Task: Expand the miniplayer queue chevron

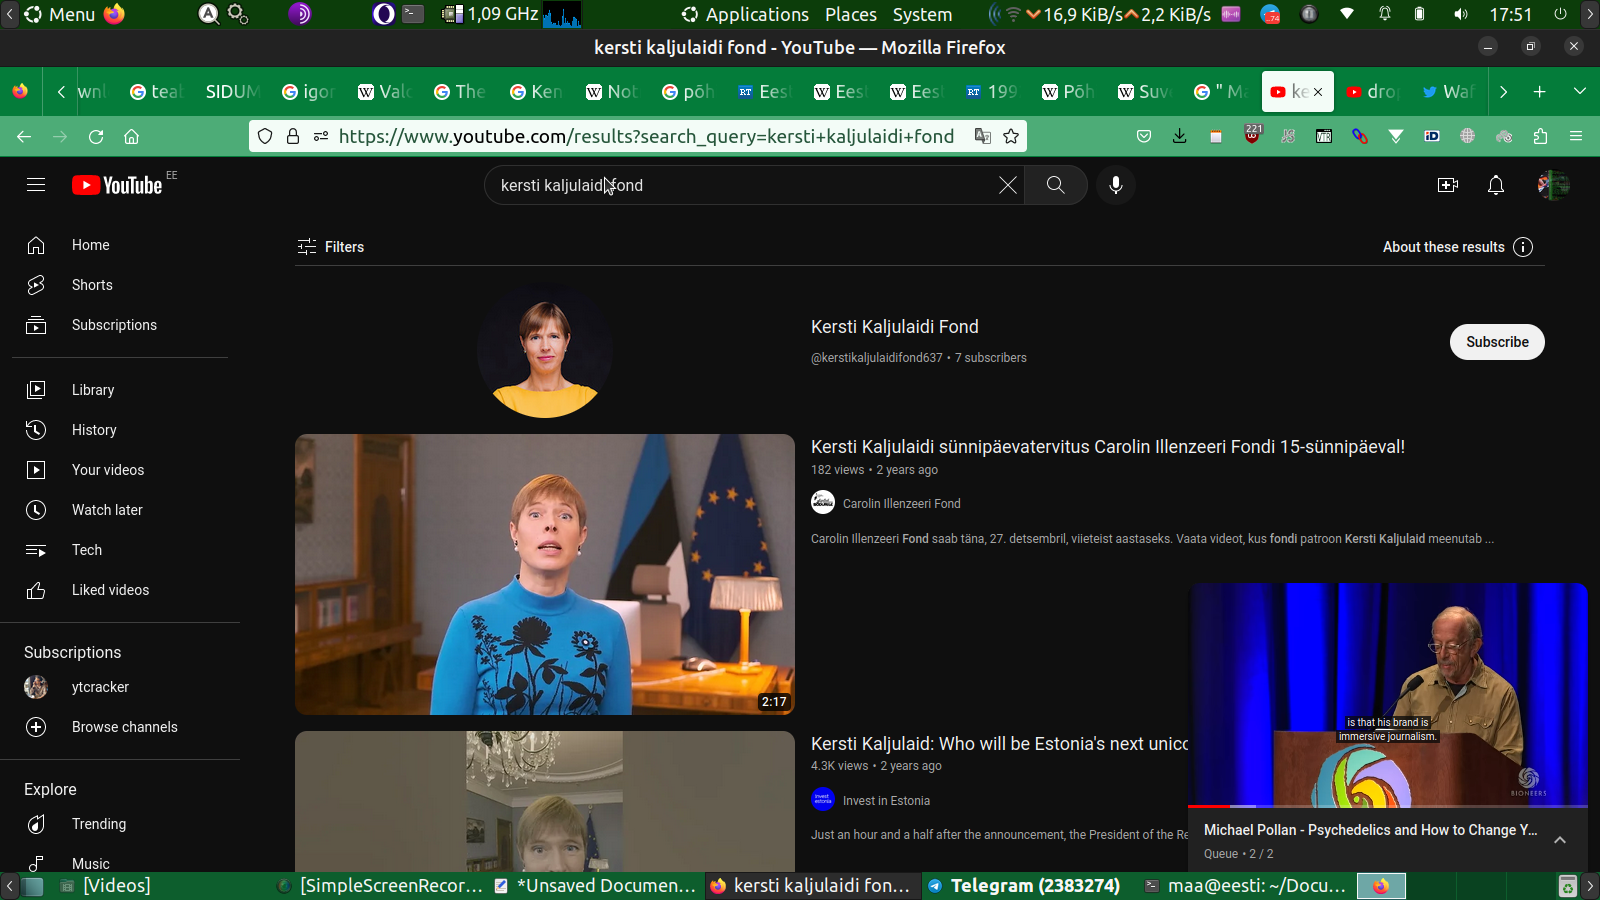Action: pos(1560,840)
